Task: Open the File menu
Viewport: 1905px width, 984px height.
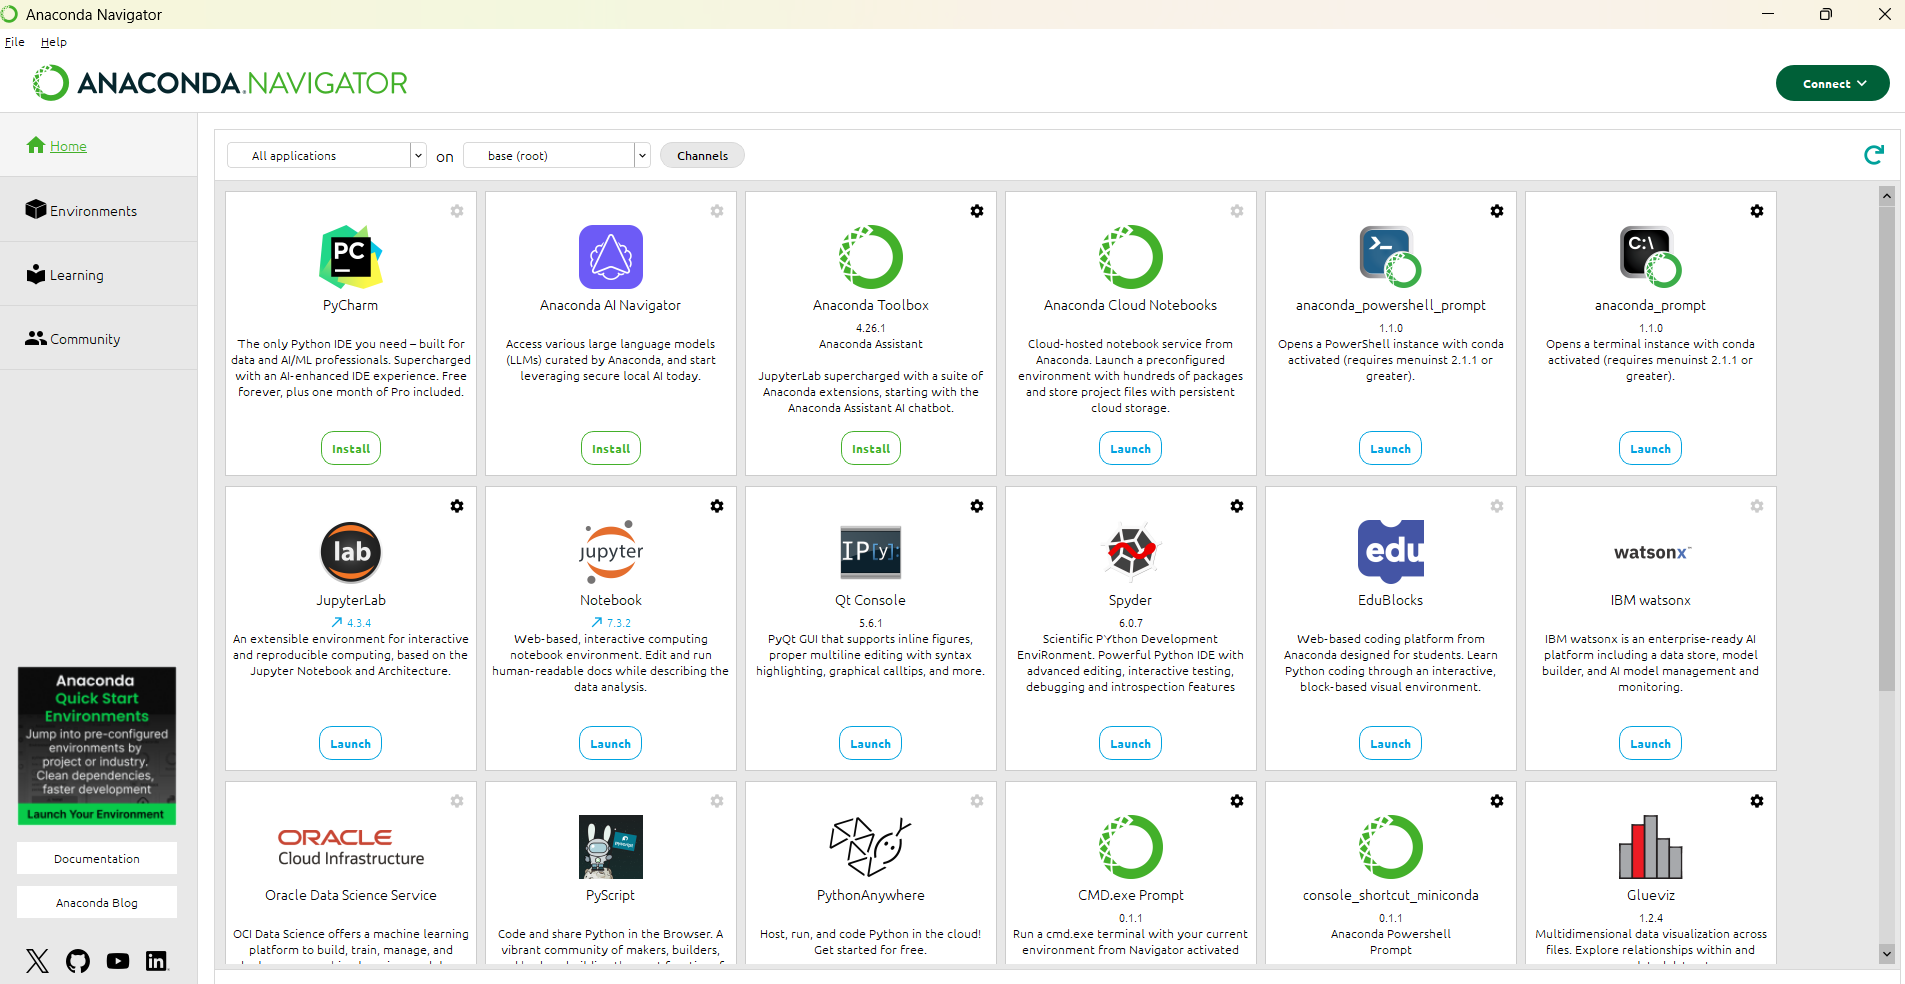Action: 15,42
